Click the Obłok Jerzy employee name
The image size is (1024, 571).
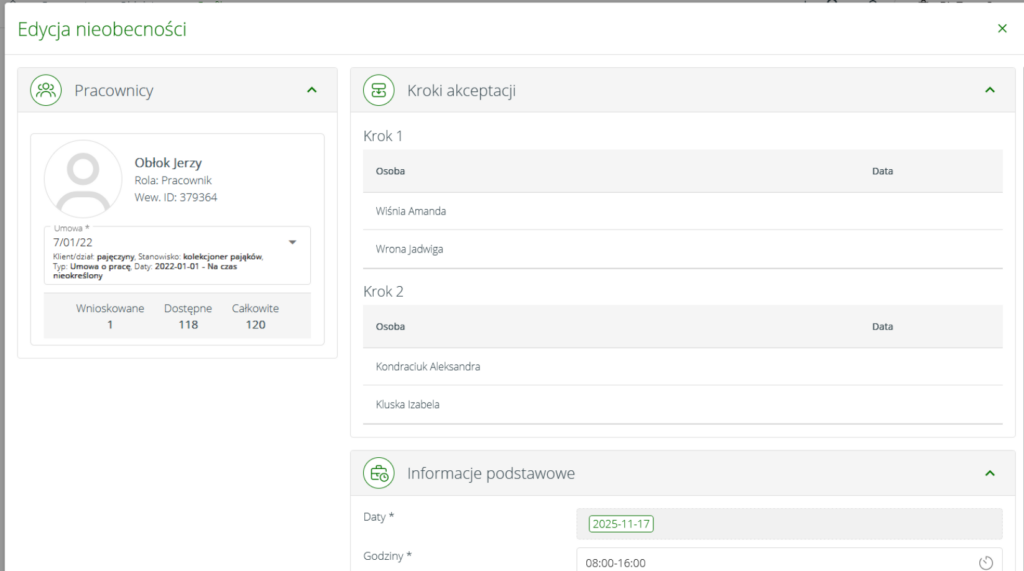pyautogui.click(x=168, y=162)
